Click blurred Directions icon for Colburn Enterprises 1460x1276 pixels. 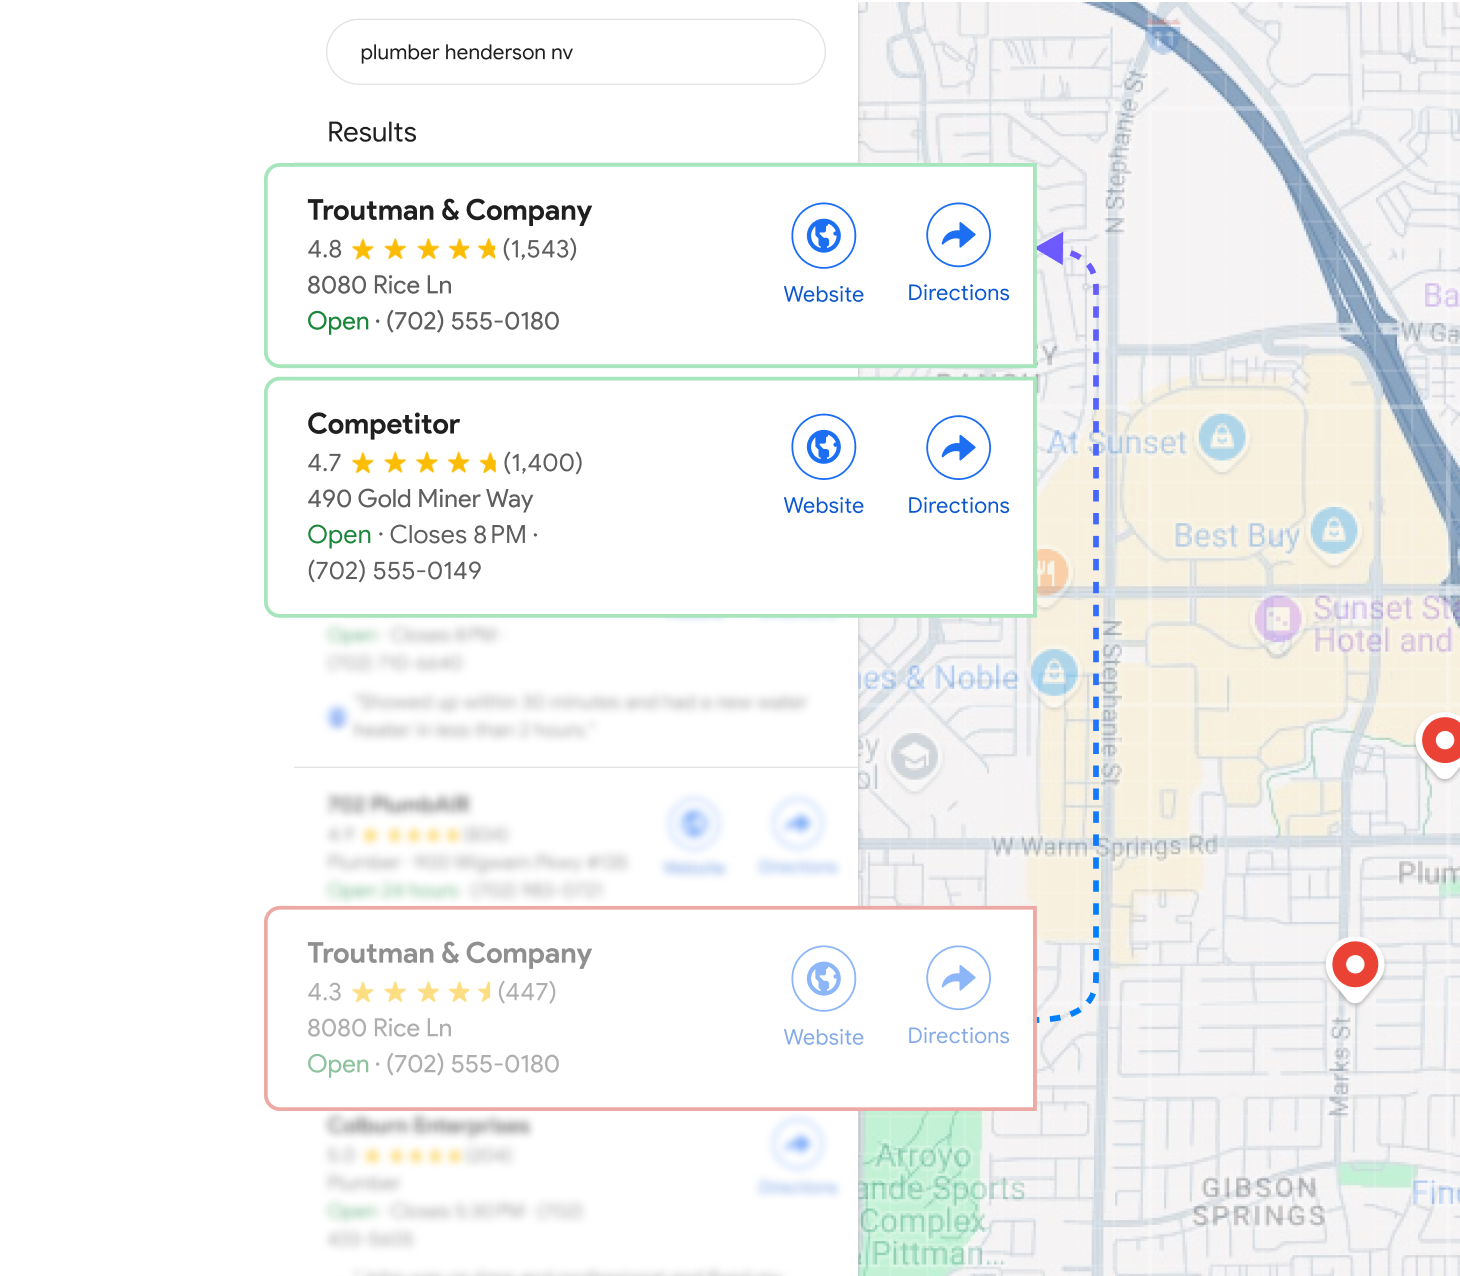pos(797,1144)
